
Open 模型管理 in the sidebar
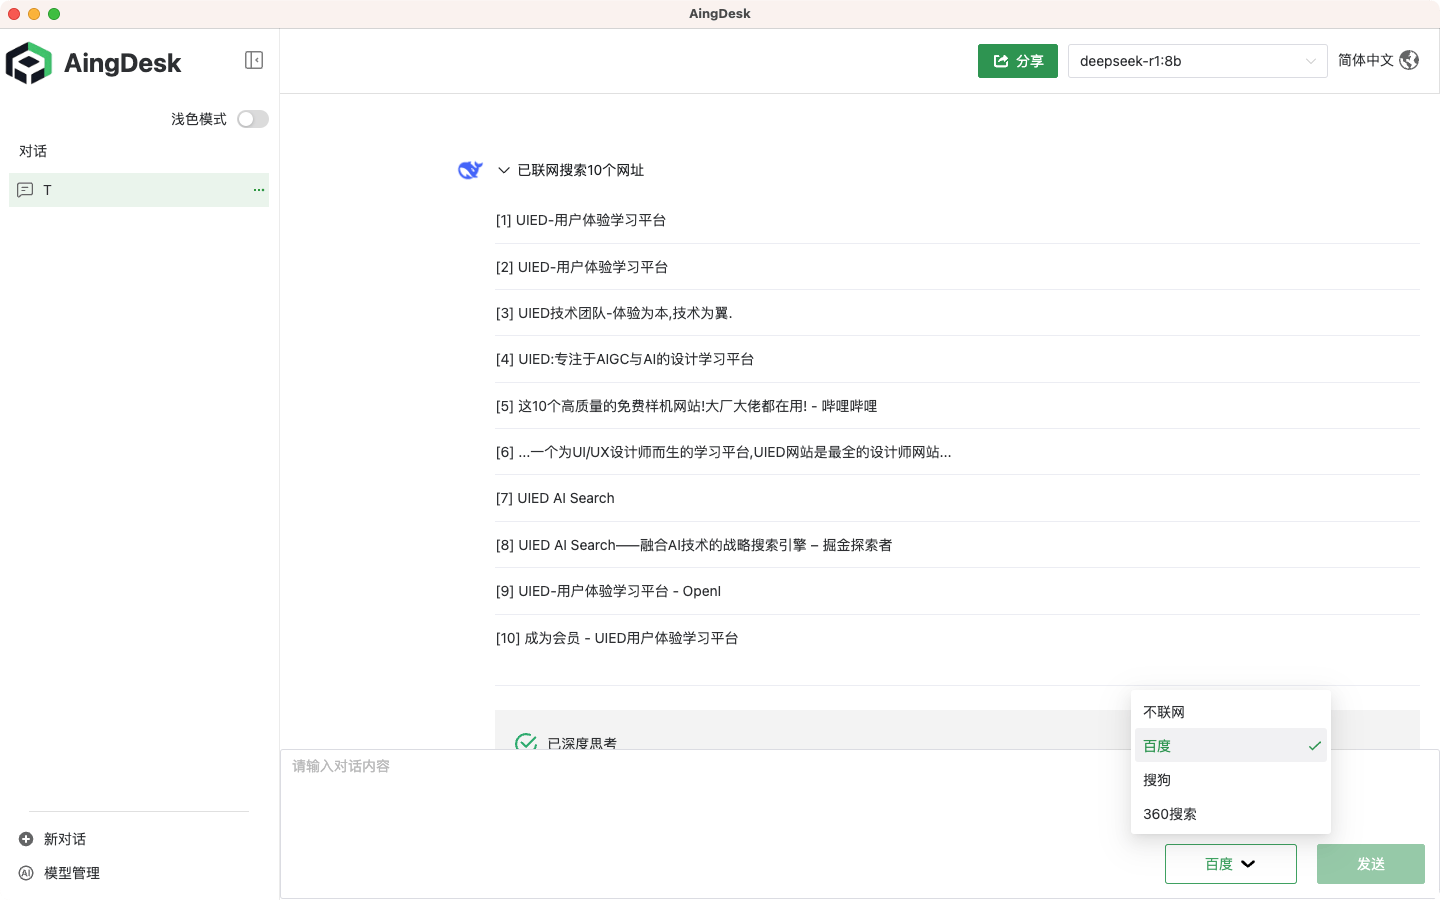point(72,873)
